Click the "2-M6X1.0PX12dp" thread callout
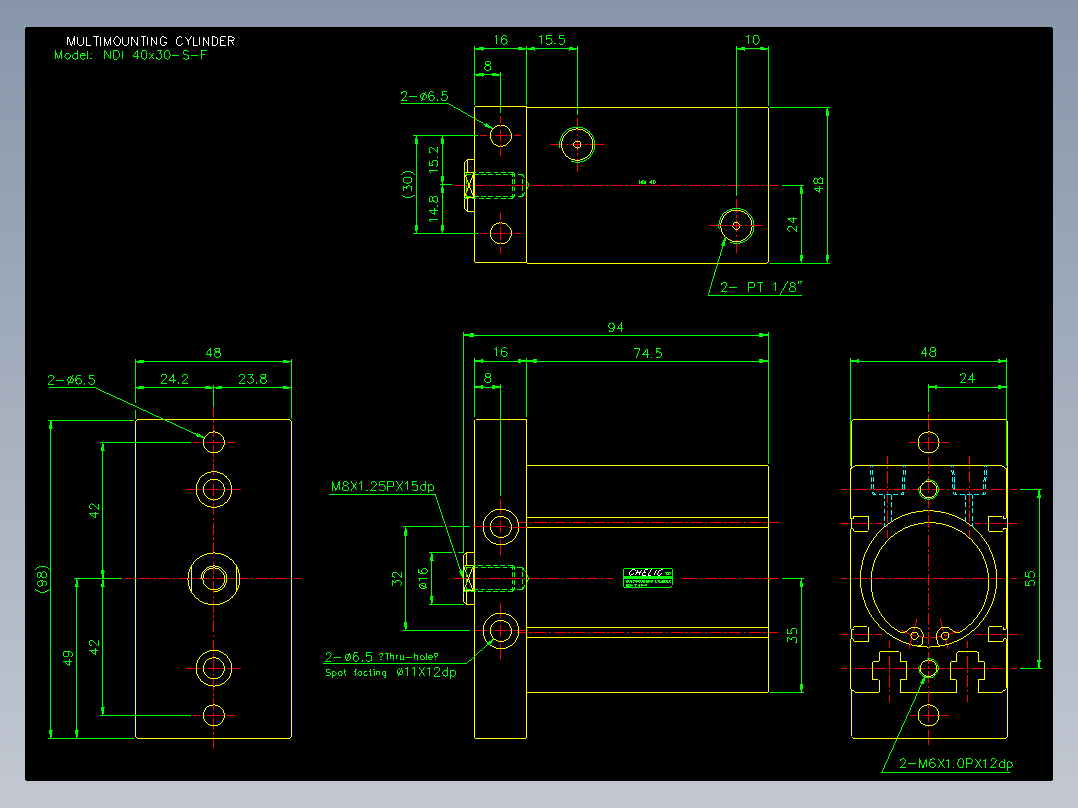The height and width of the screenshot is (808, 1078). [x=956, y=764]
